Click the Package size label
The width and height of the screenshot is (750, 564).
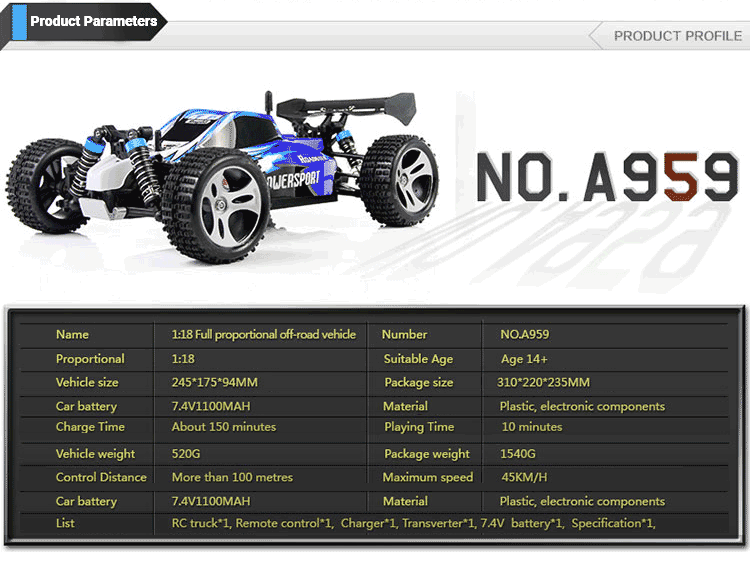[x=419, y=382]
